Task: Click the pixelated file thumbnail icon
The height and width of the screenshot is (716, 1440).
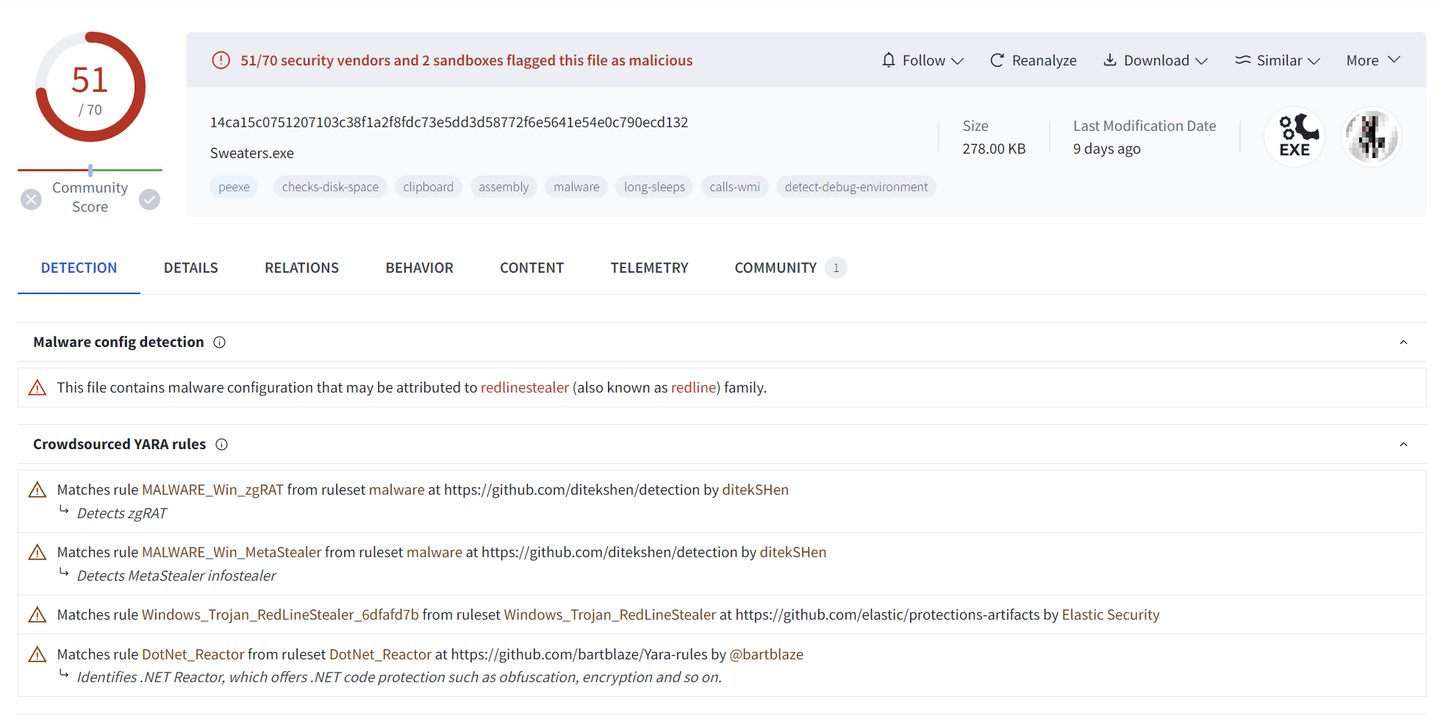Action: (1371, 137)
